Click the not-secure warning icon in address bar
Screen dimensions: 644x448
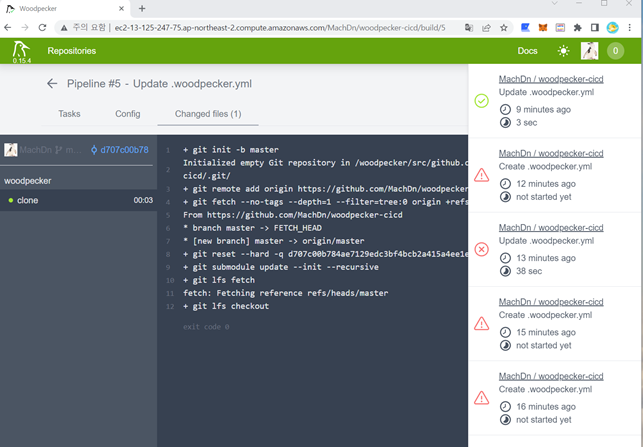tap(64, 28)
